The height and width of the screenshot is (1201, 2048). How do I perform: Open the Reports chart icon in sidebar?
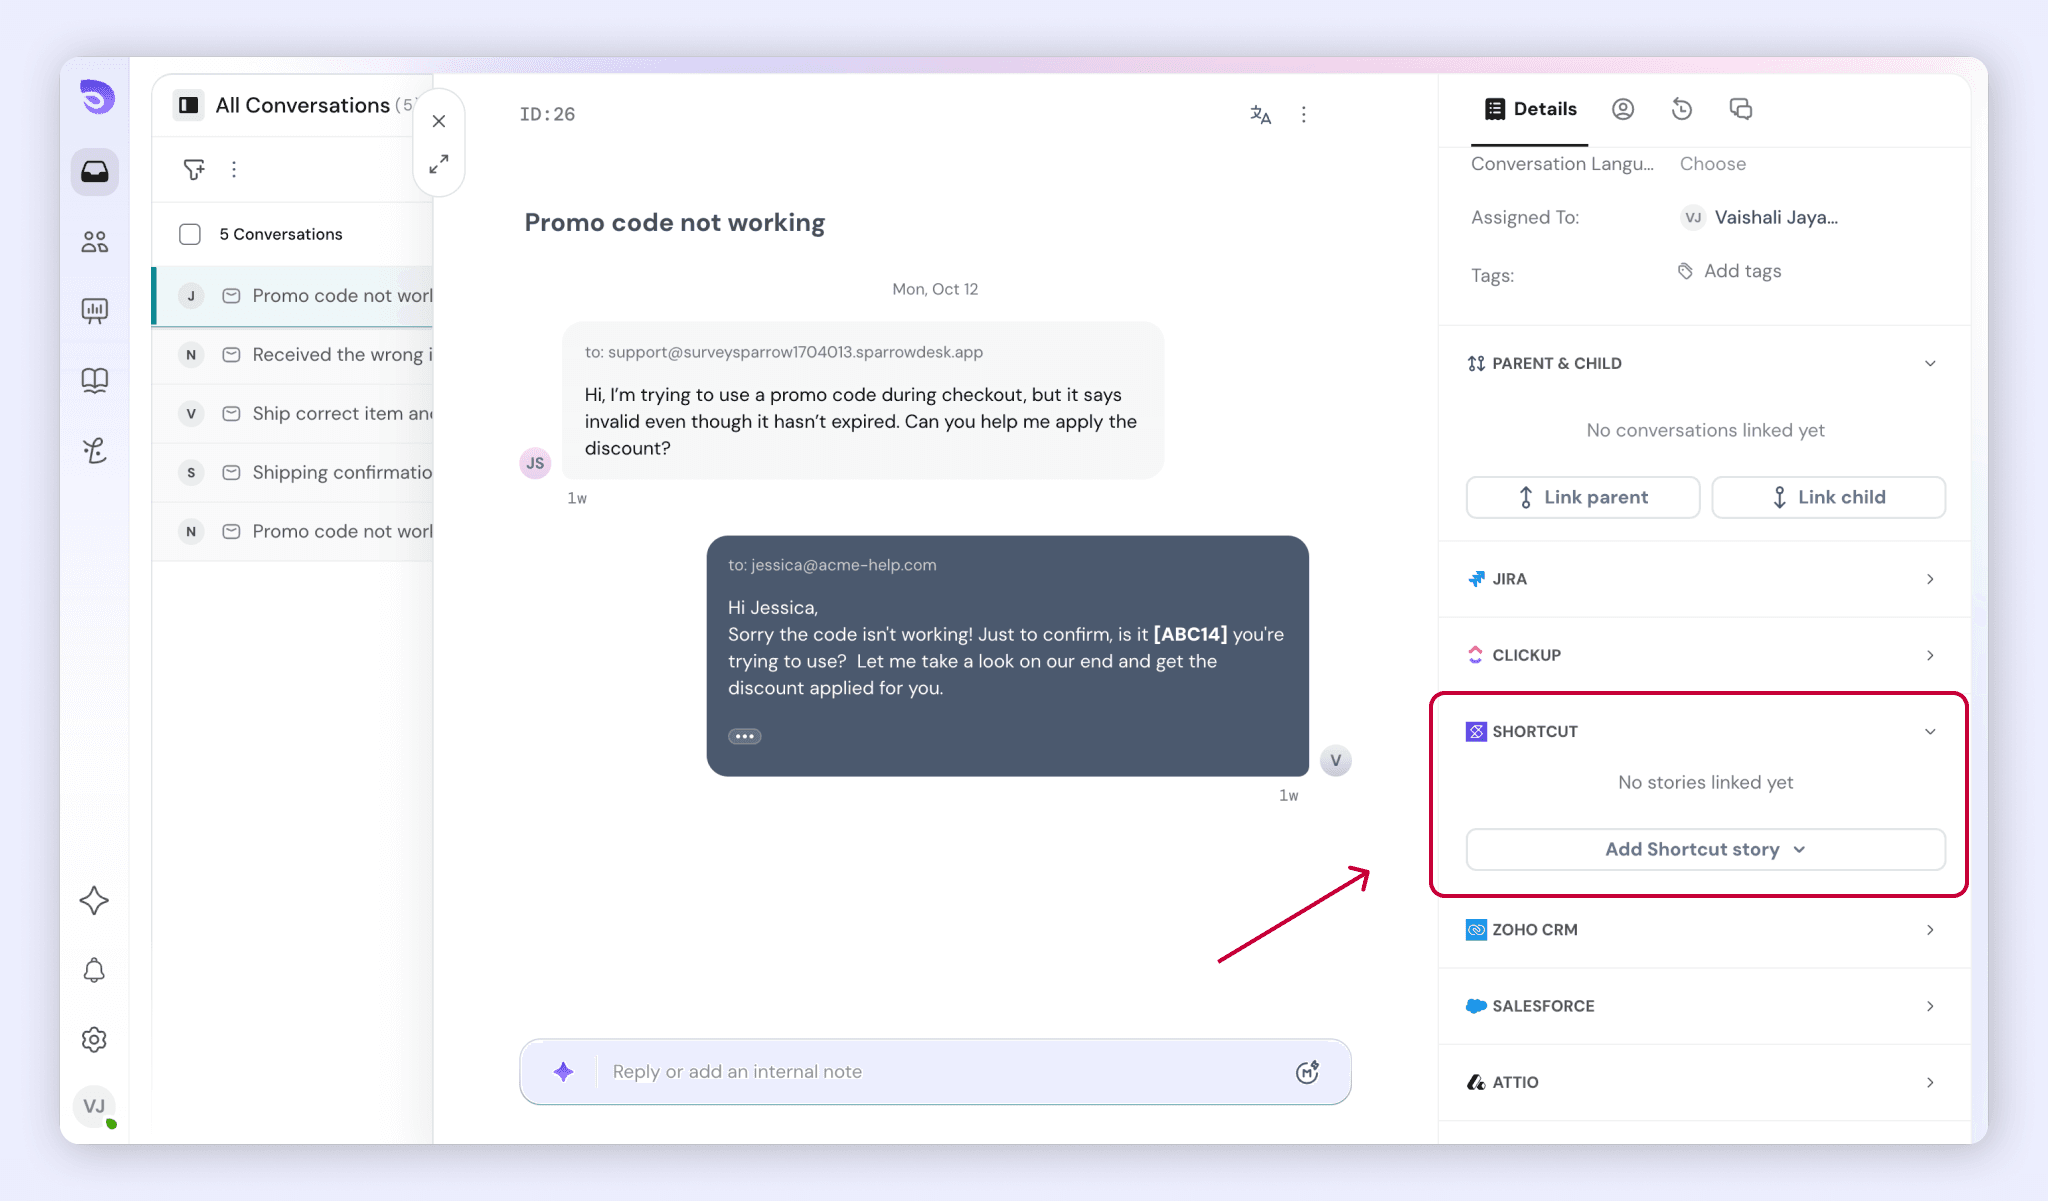[x=95, y=311]
